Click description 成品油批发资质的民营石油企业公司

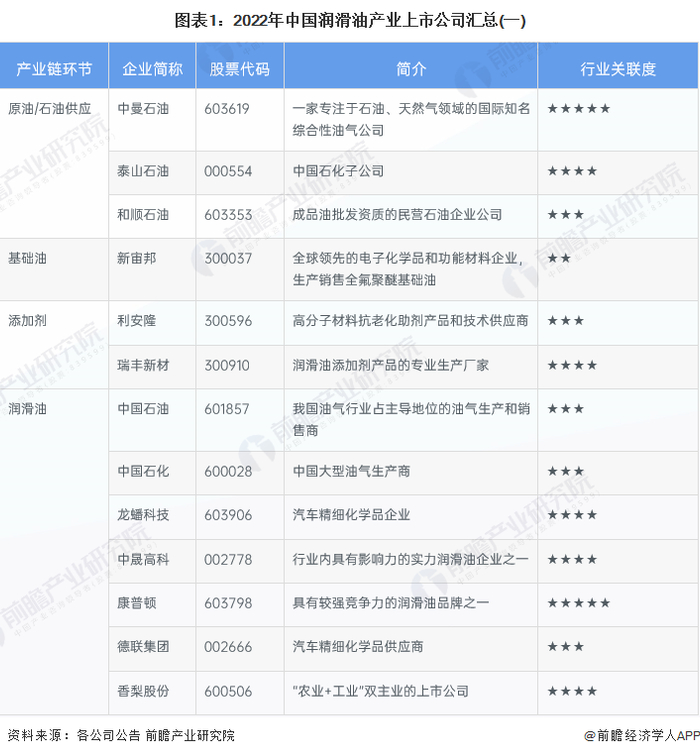[397, 214]
